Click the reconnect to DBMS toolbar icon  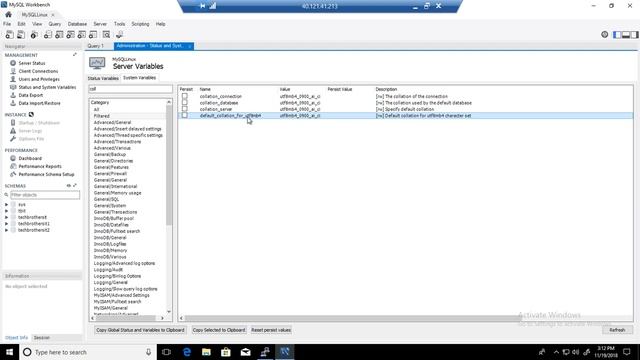120,35
